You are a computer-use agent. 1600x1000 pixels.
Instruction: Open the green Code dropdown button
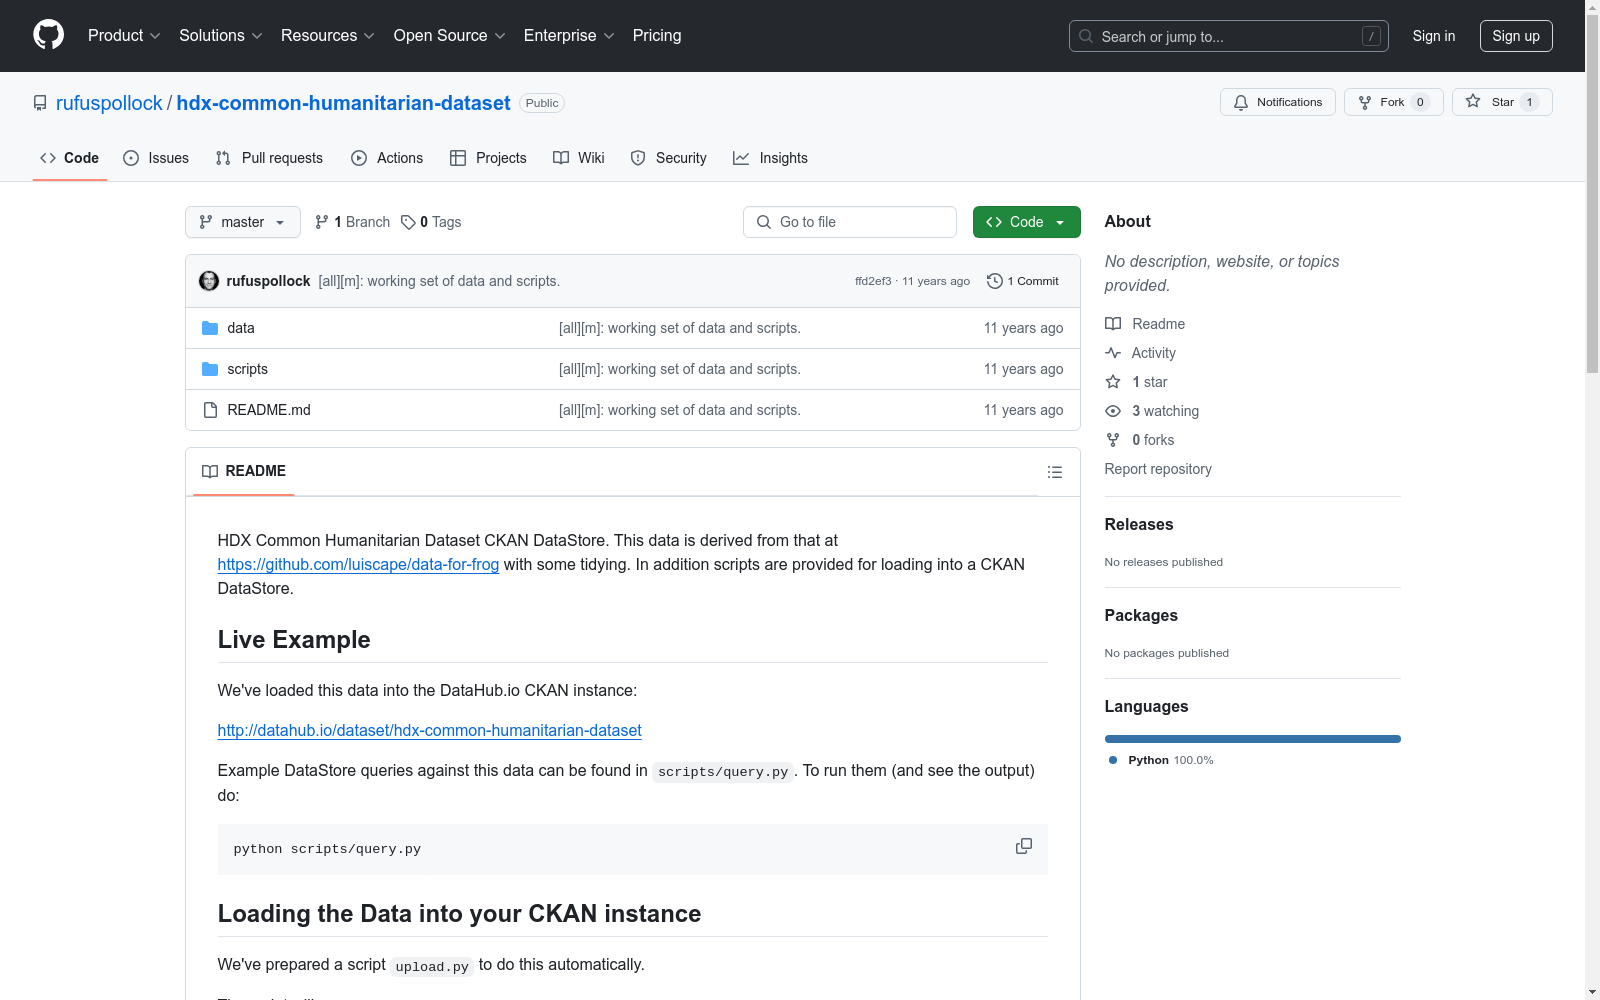[x=1026, y=222]
